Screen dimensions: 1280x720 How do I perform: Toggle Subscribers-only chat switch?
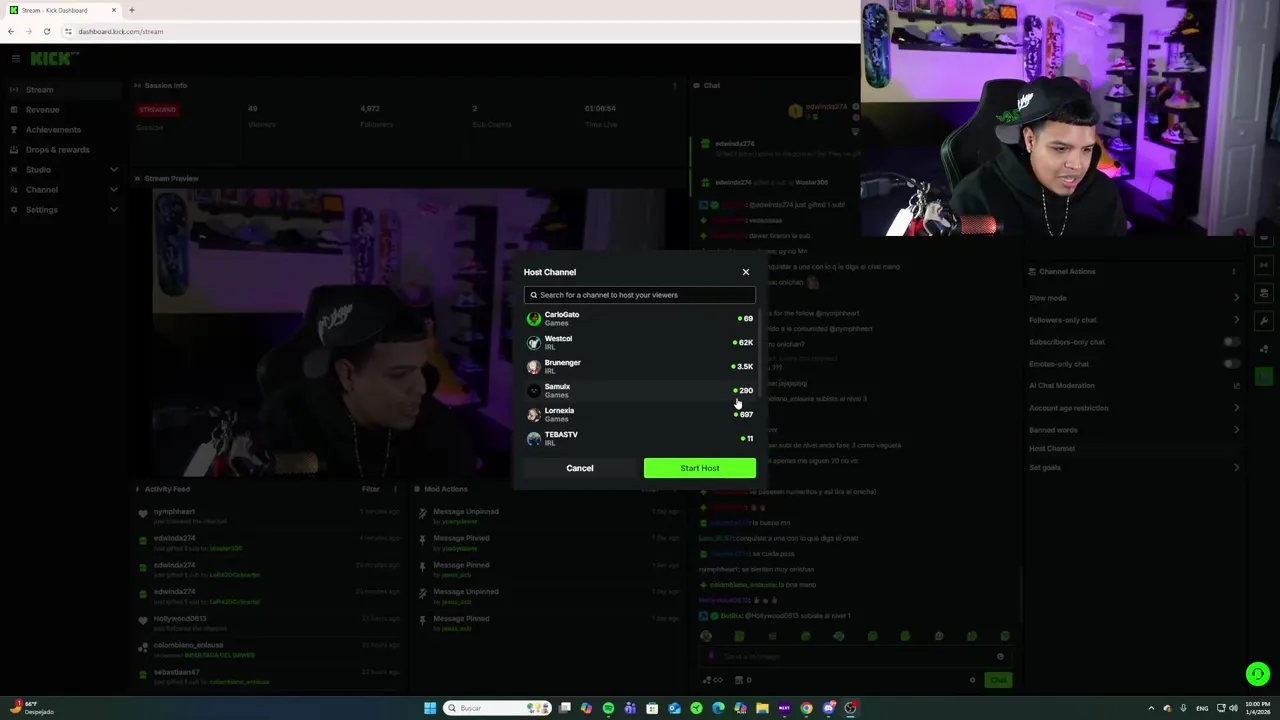point(1231,342)
